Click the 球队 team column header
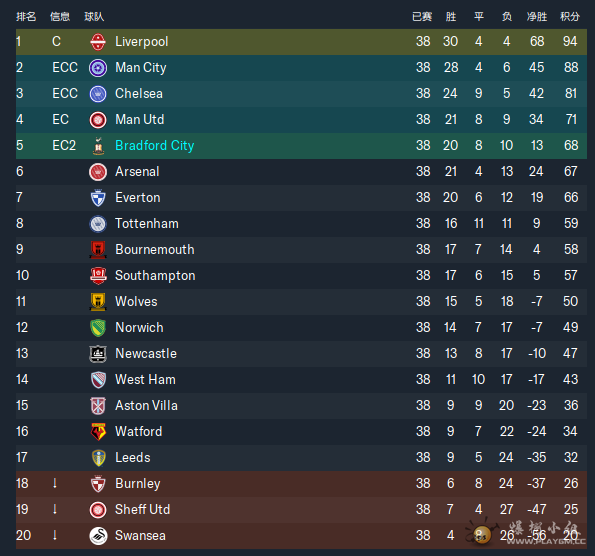 click(94, 17)
